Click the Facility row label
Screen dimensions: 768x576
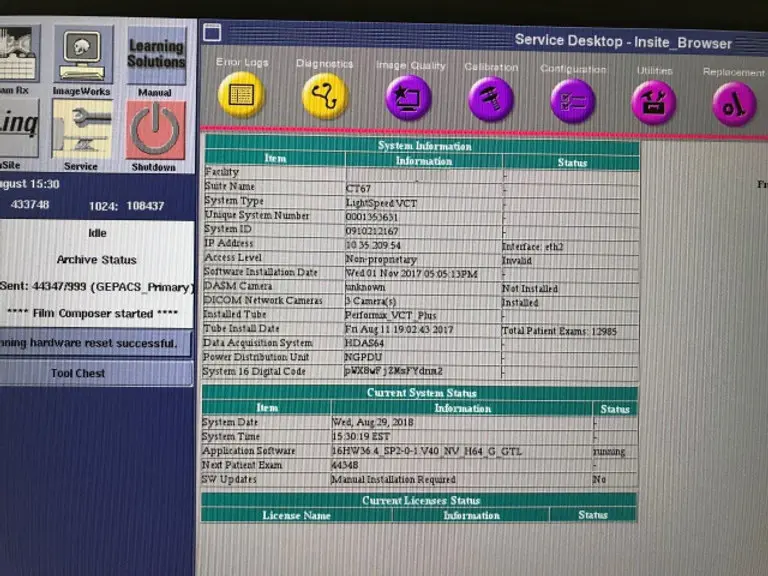coord(222,172)
